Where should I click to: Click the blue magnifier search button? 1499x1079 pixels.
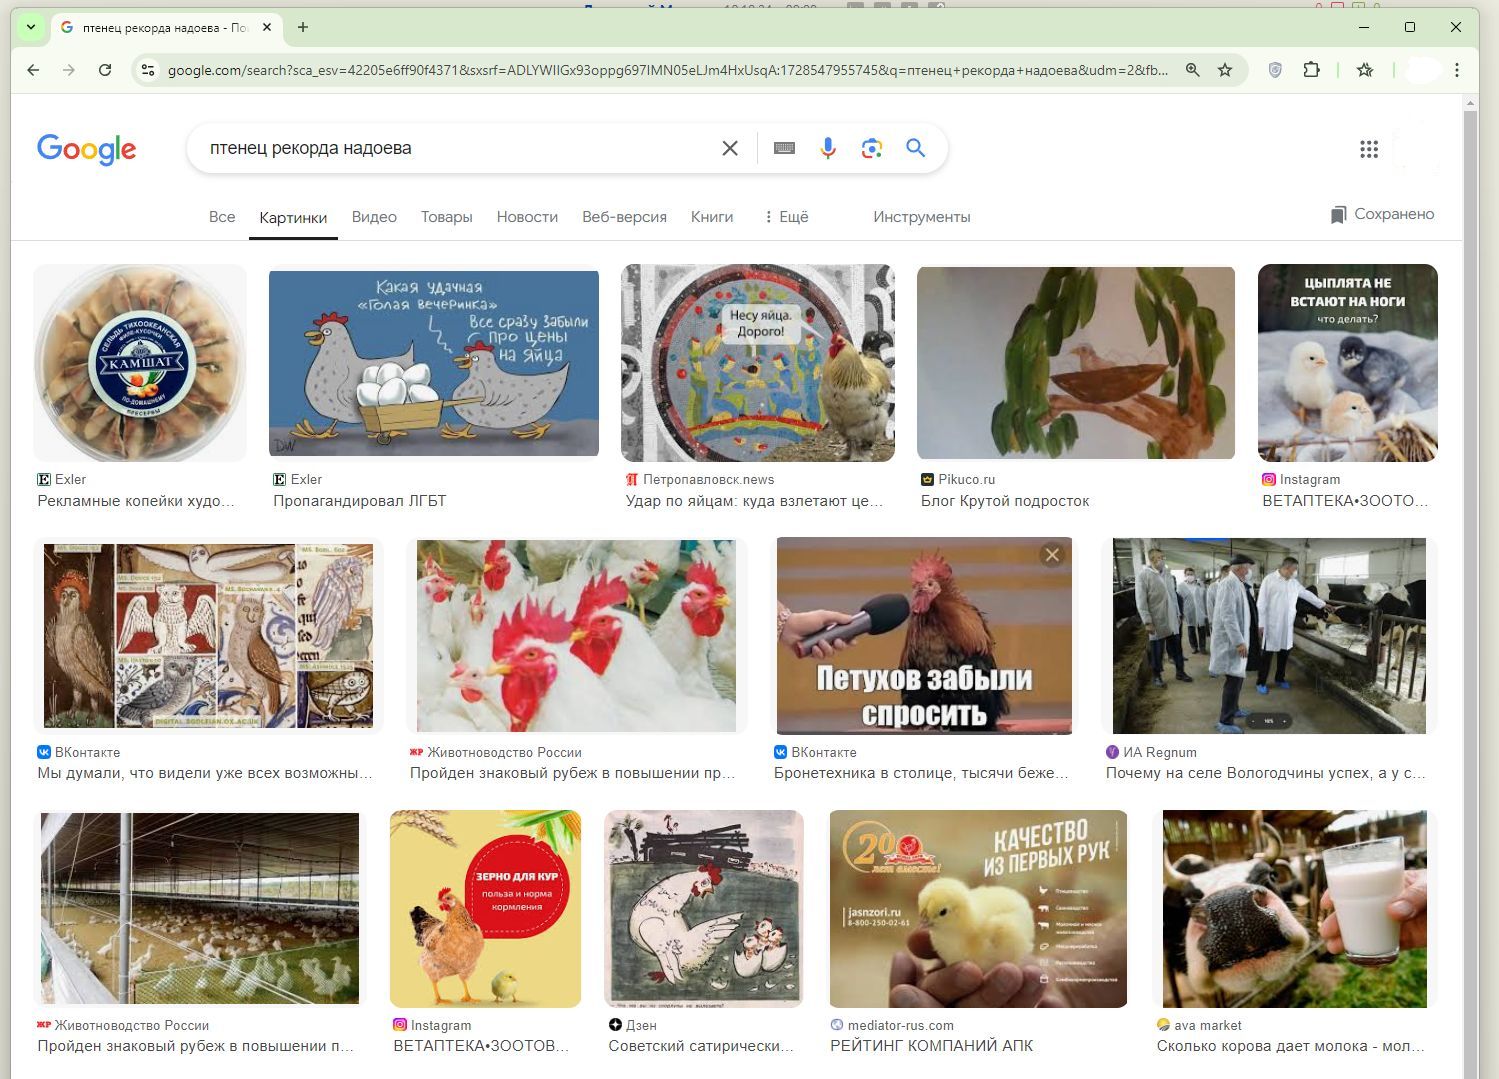tap(915, 148)
